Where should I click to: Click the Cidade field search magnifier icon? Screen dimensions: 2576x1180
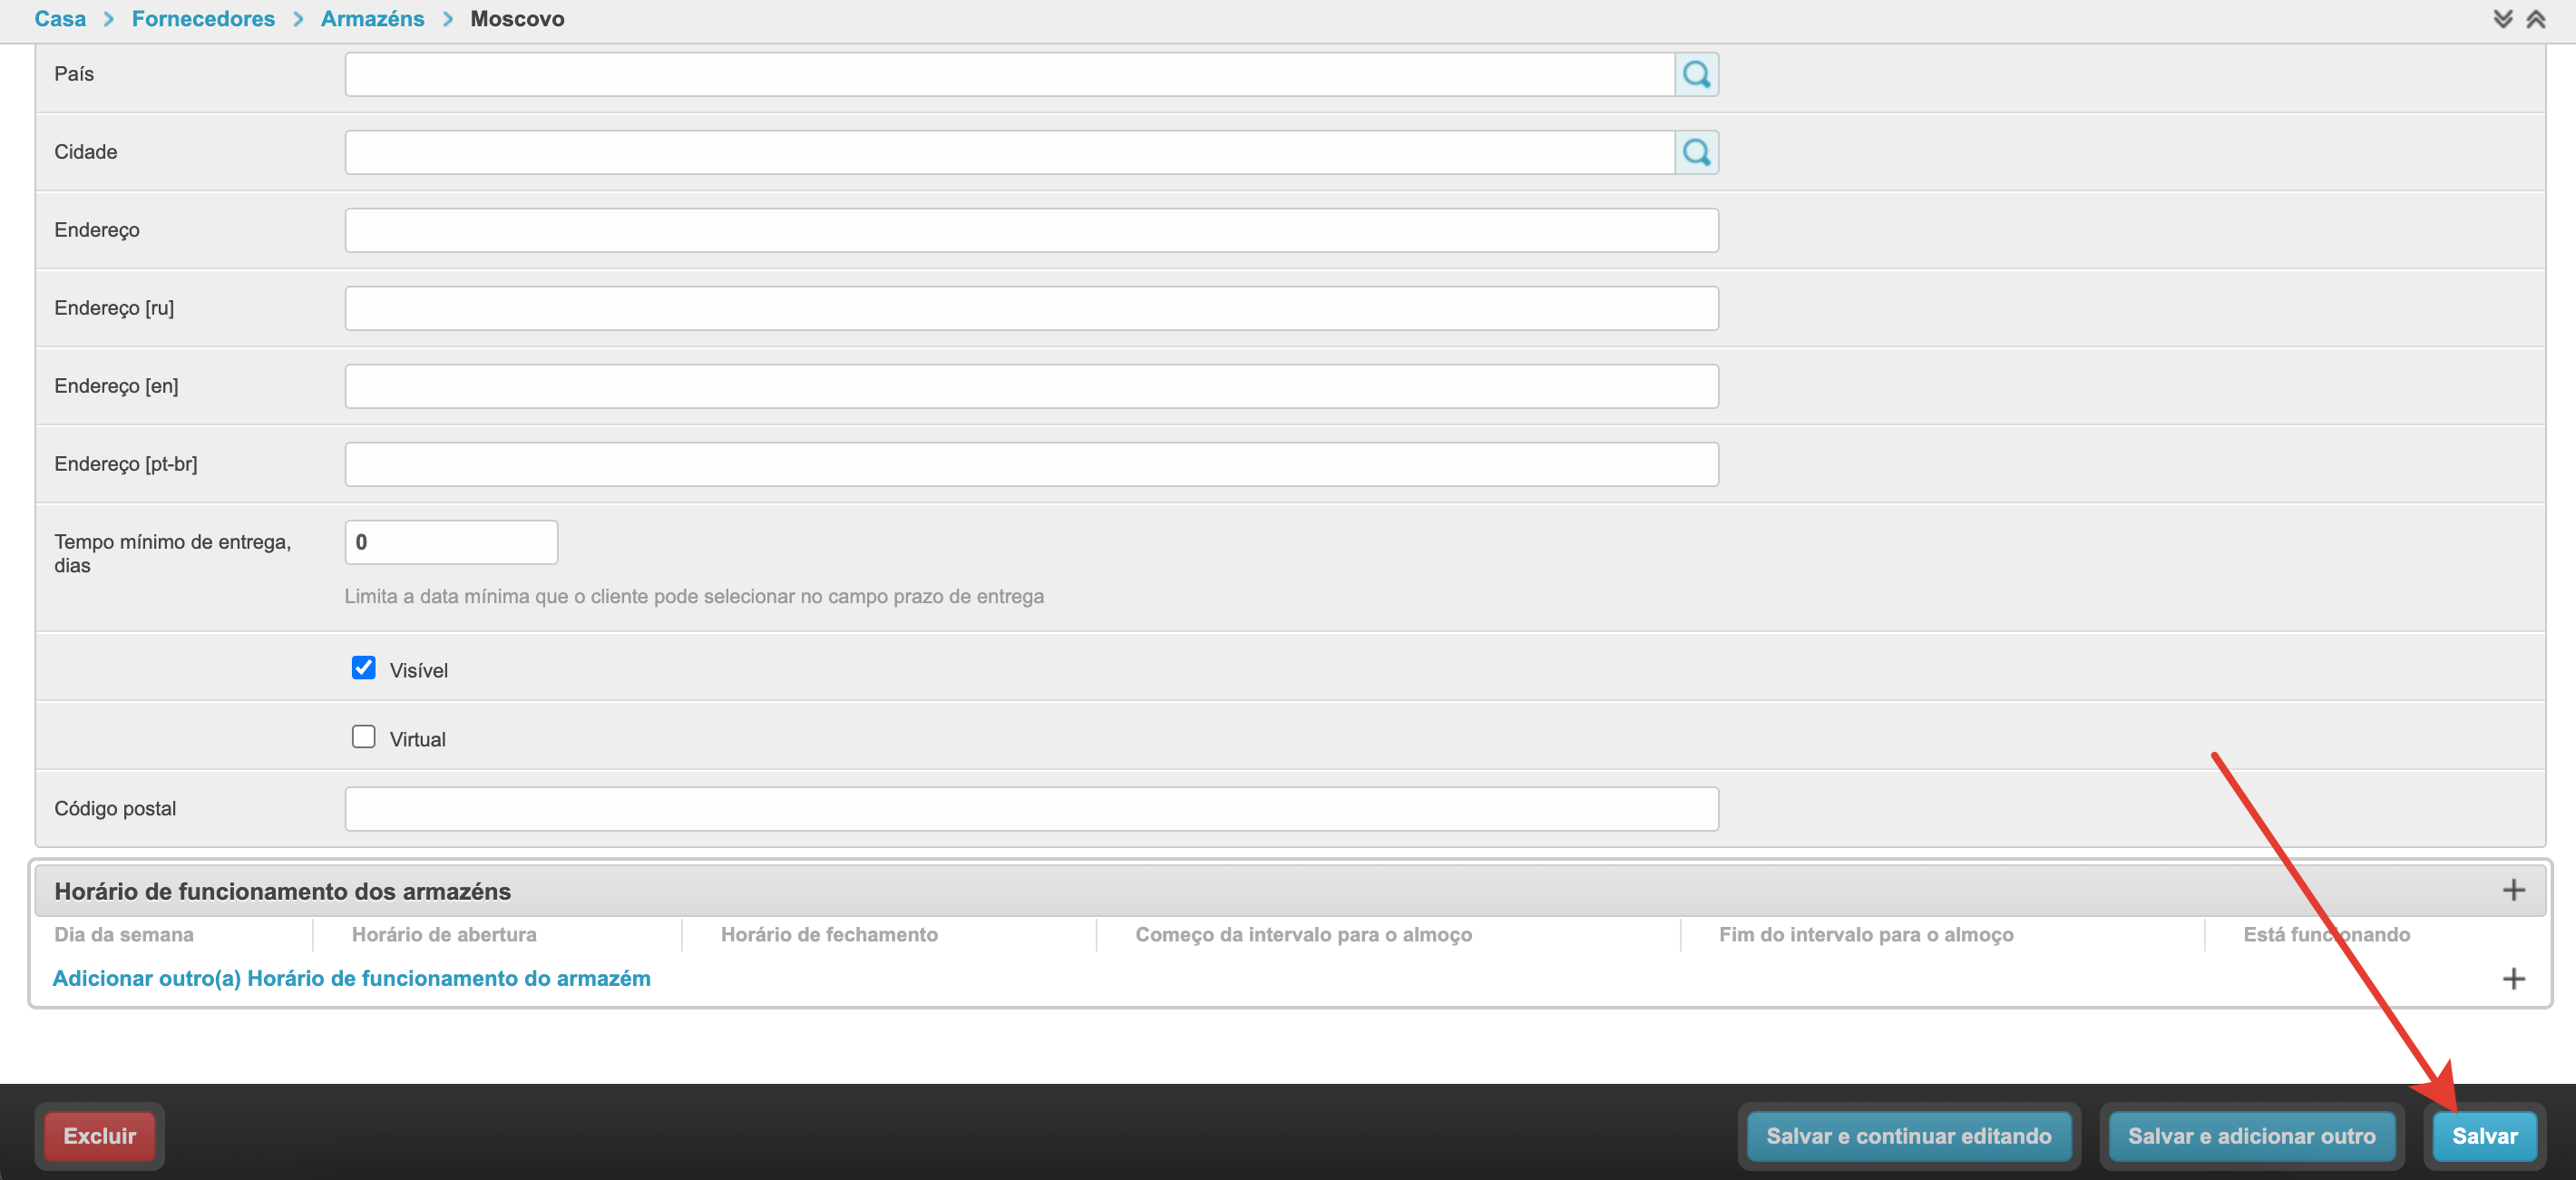pyautogui.click(x=1696, y=152)
